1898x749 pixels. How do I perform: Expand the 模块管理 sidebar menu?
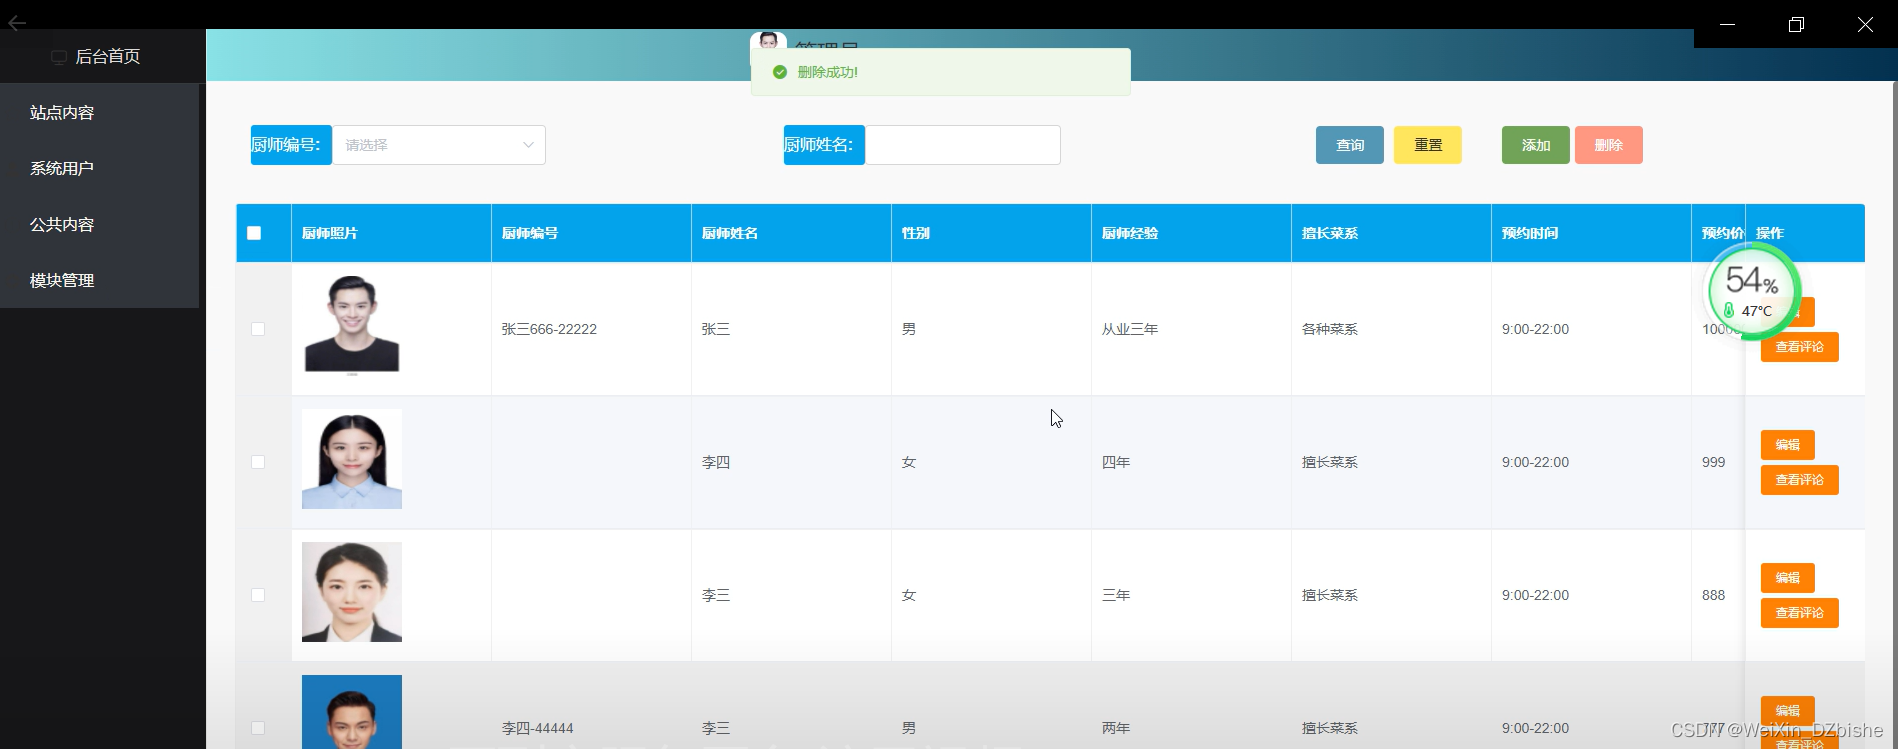pos(100,281)
